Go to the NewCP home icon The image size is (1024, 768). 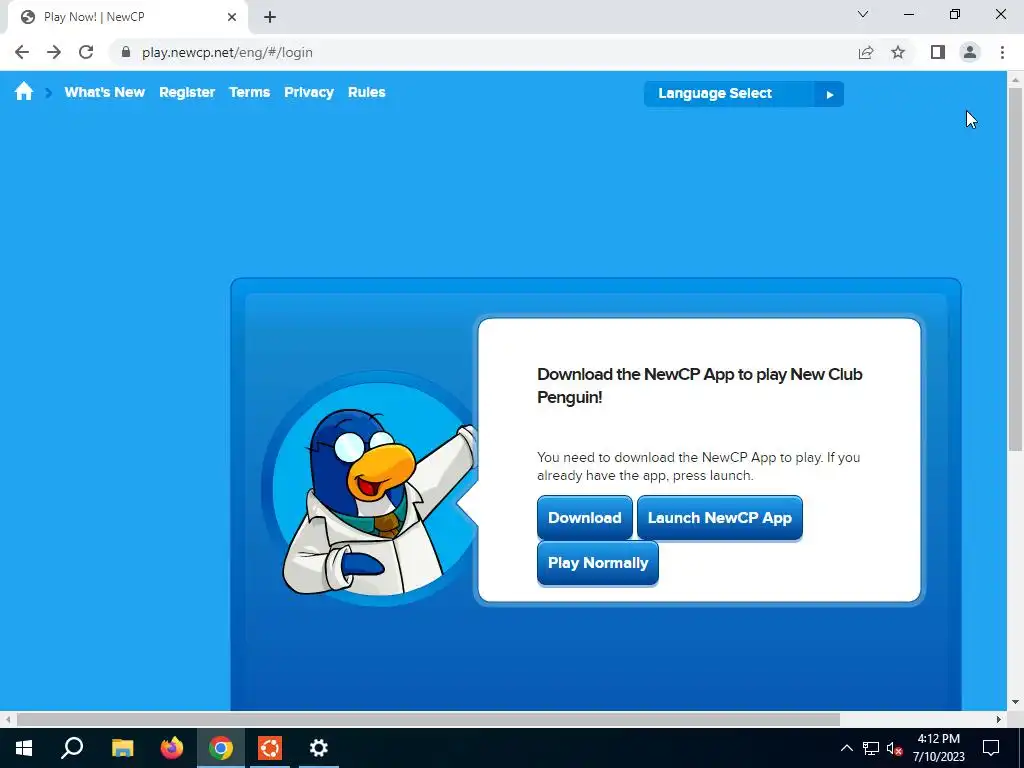pos(24,91)
